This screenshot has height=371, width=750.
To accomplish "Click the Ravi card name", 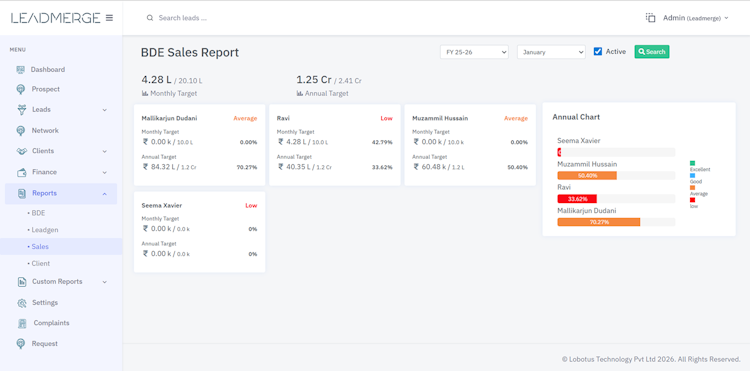I will coord(283,118).
